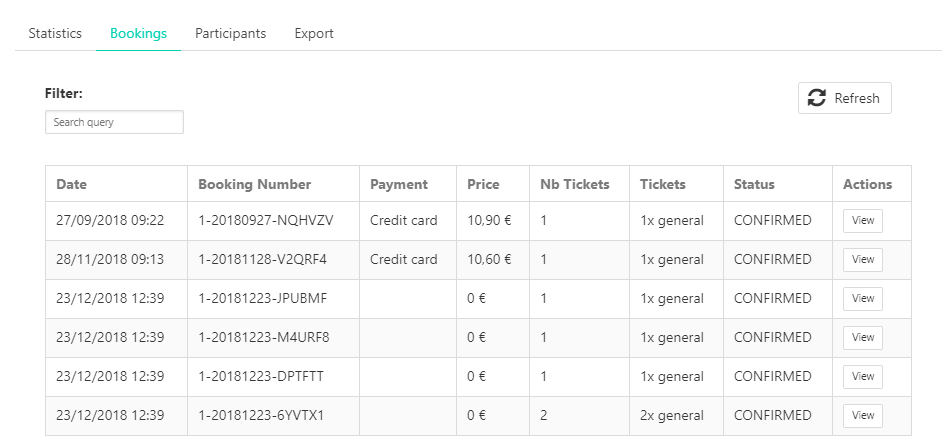The width and height of the screenshot is (944, 448).
Task: Select the 2x general tickets cell
Action: pyautogui.click(x=677, y=415)
